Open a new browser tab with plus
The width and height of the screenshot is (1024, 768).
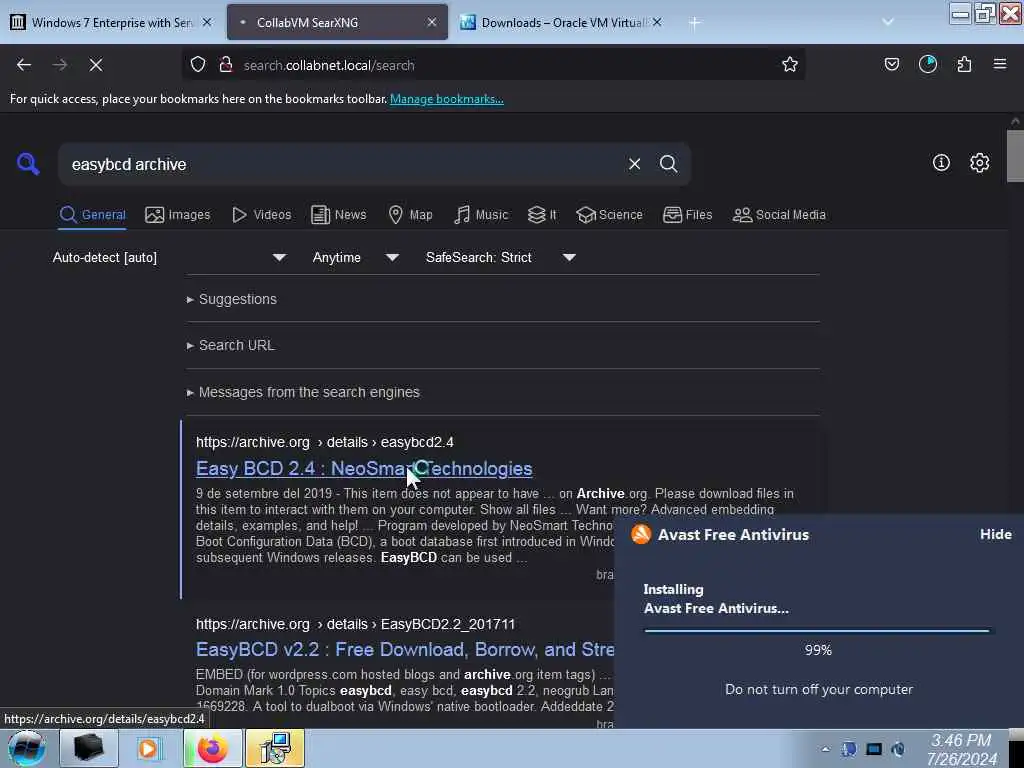(x=695, y=23)
